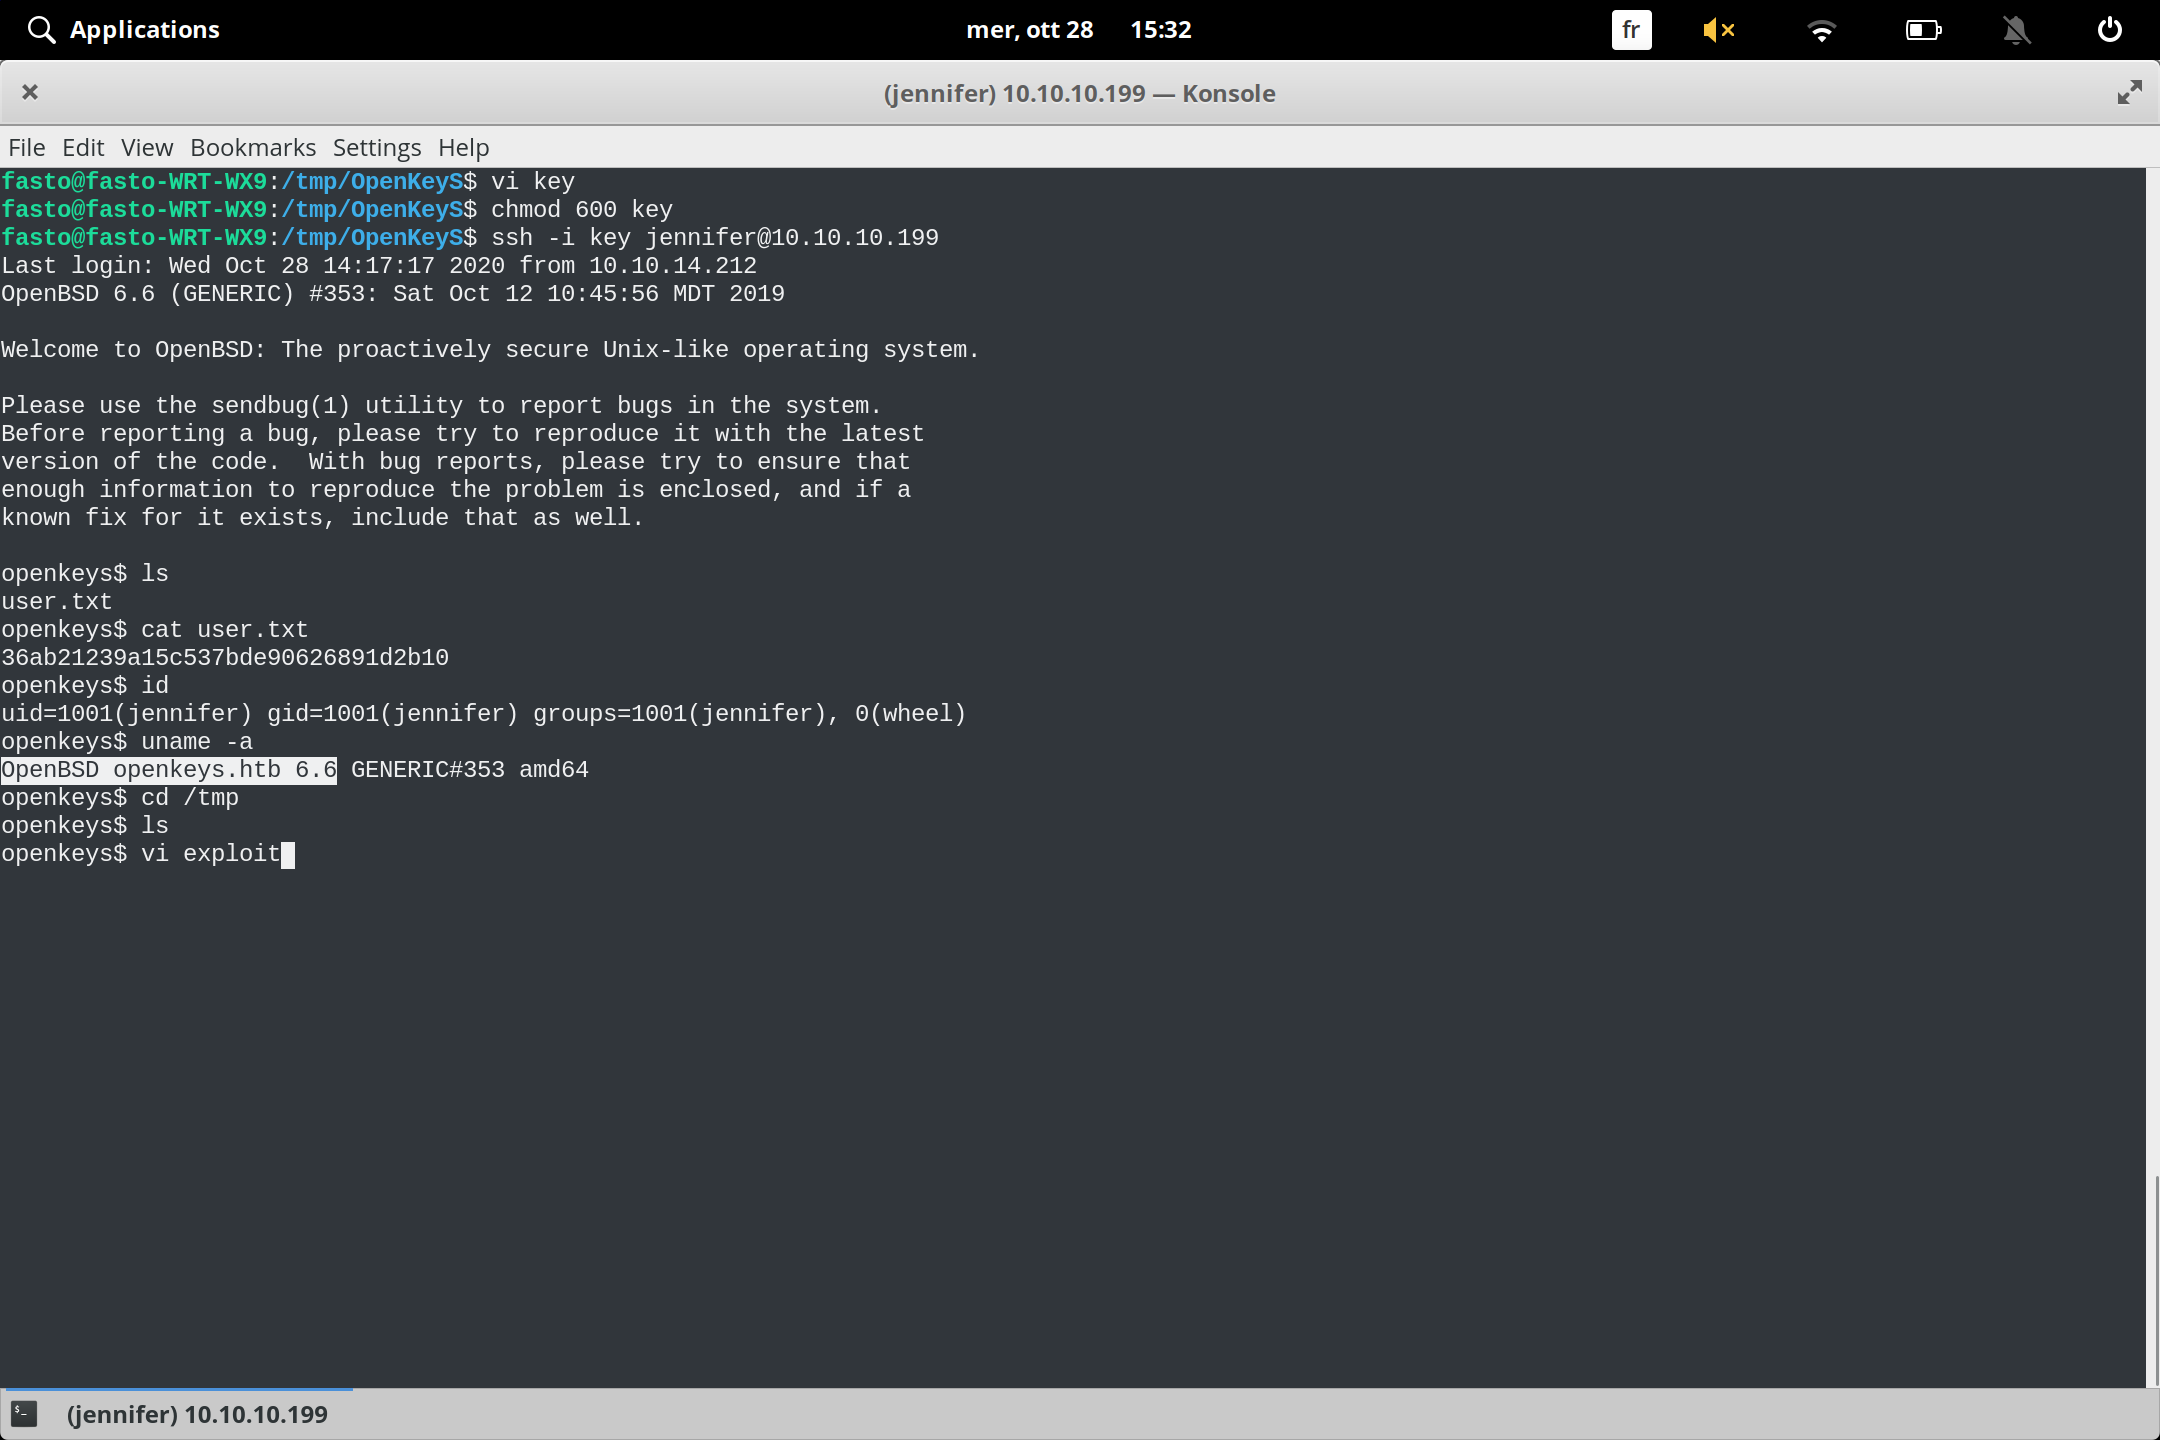This screenshot has height=1440, width=2160.
Task: Open the power options icon
Action: (2108, 29)
